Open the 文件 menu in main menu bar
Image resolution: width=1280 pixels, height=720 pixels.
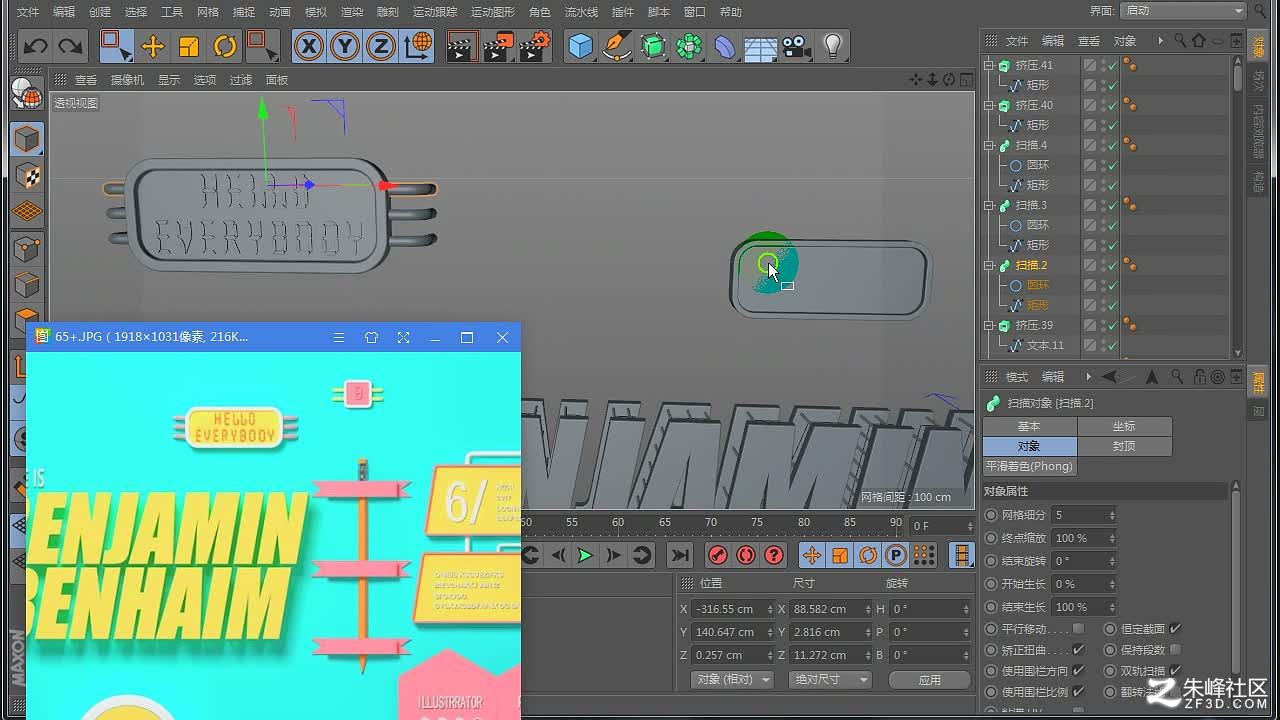pos(28,12)
